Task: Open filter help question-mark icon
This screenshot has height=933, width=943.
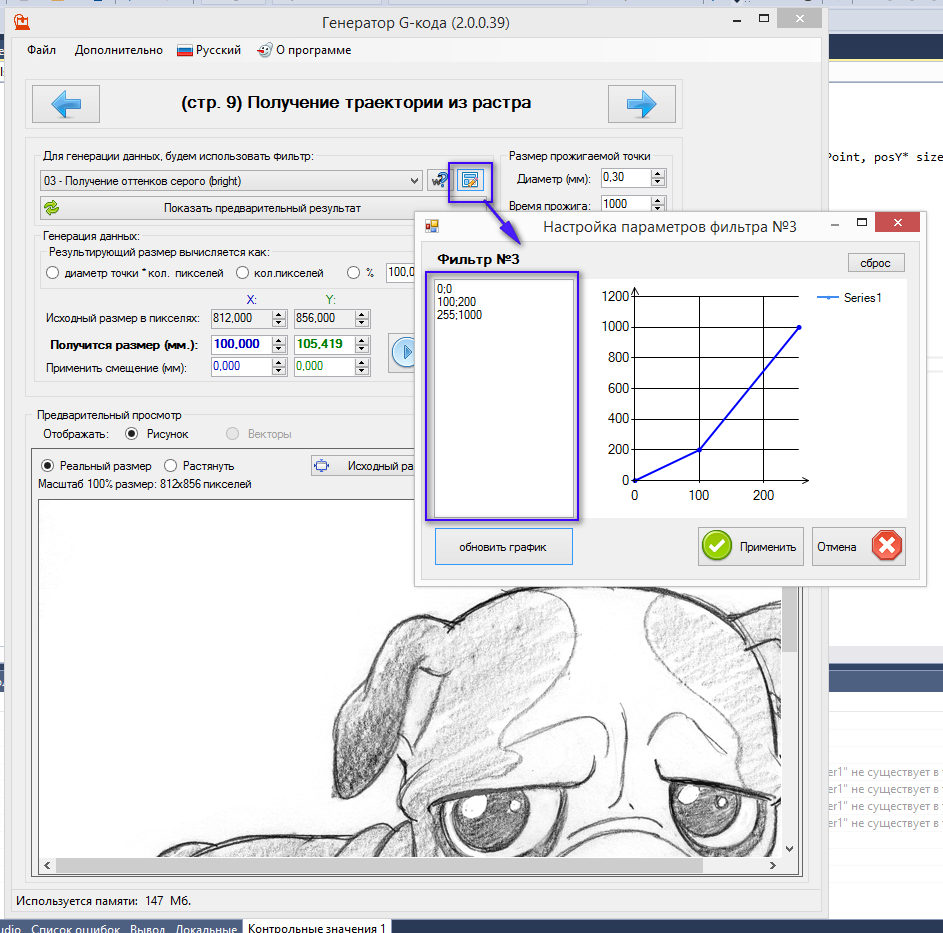Action: 440,180
